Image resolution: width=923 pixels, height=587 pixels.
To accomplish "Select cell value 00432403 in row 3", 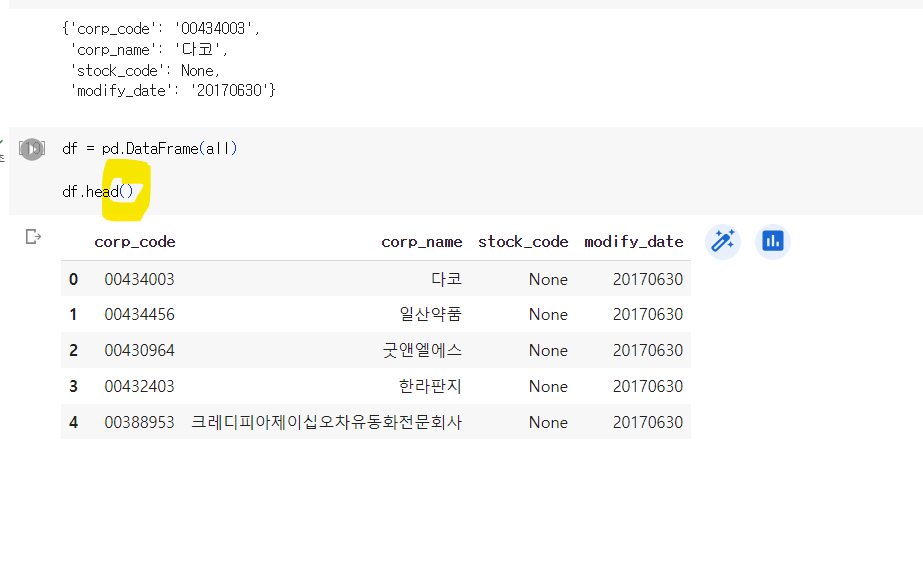I will 140,386.
